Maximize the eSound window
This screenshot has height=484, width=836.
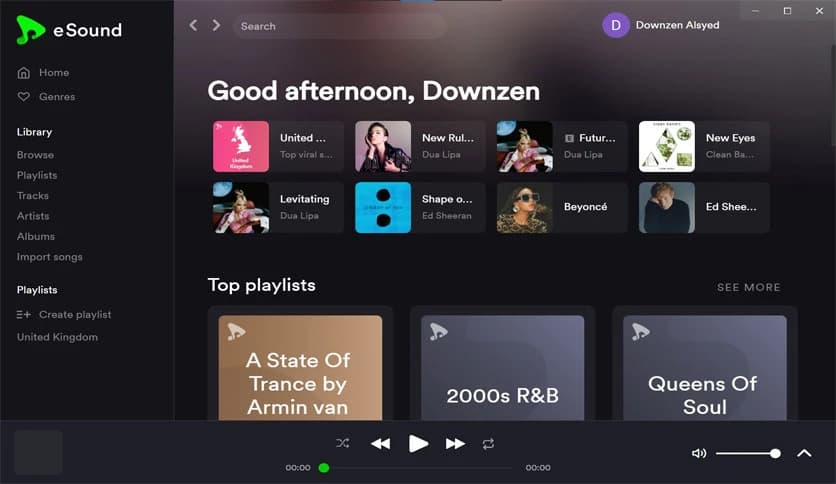pyautogui.click(x=787, y=11)
